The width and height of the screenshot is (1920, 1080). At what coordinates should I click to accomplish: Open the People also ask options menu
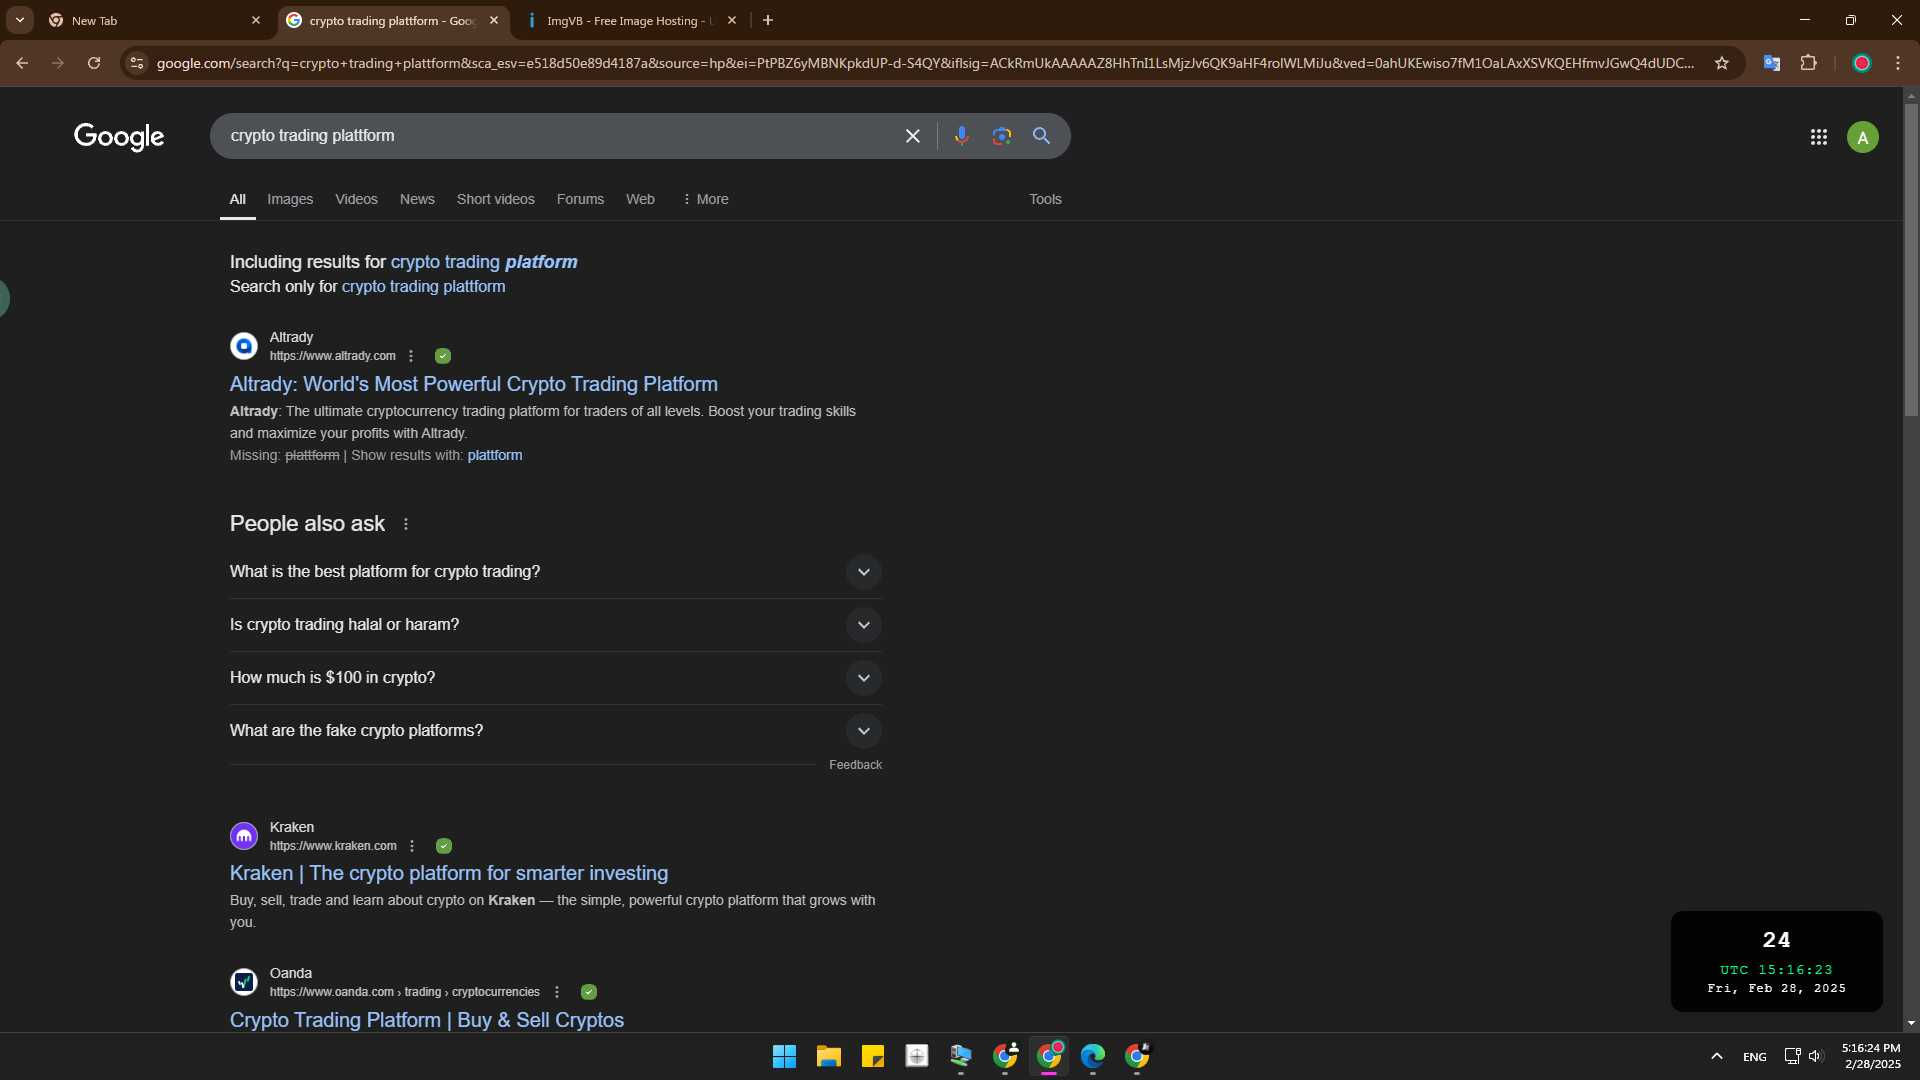point(405,524)
